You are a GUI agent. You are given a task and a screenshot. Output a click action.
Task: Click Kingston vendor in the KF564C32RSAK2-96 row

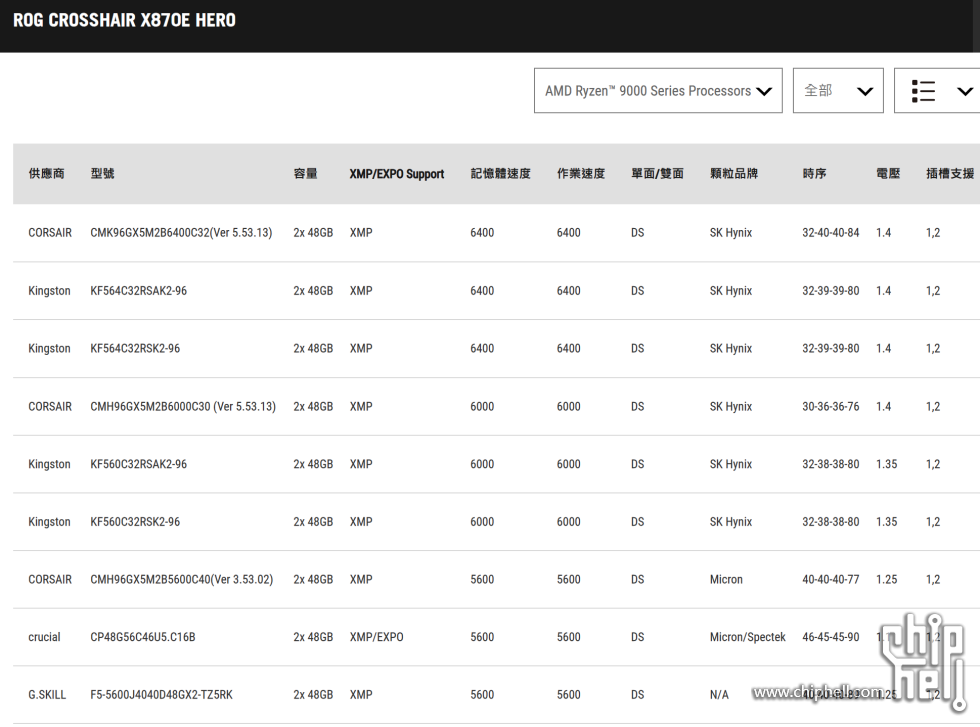click(49, 291)
